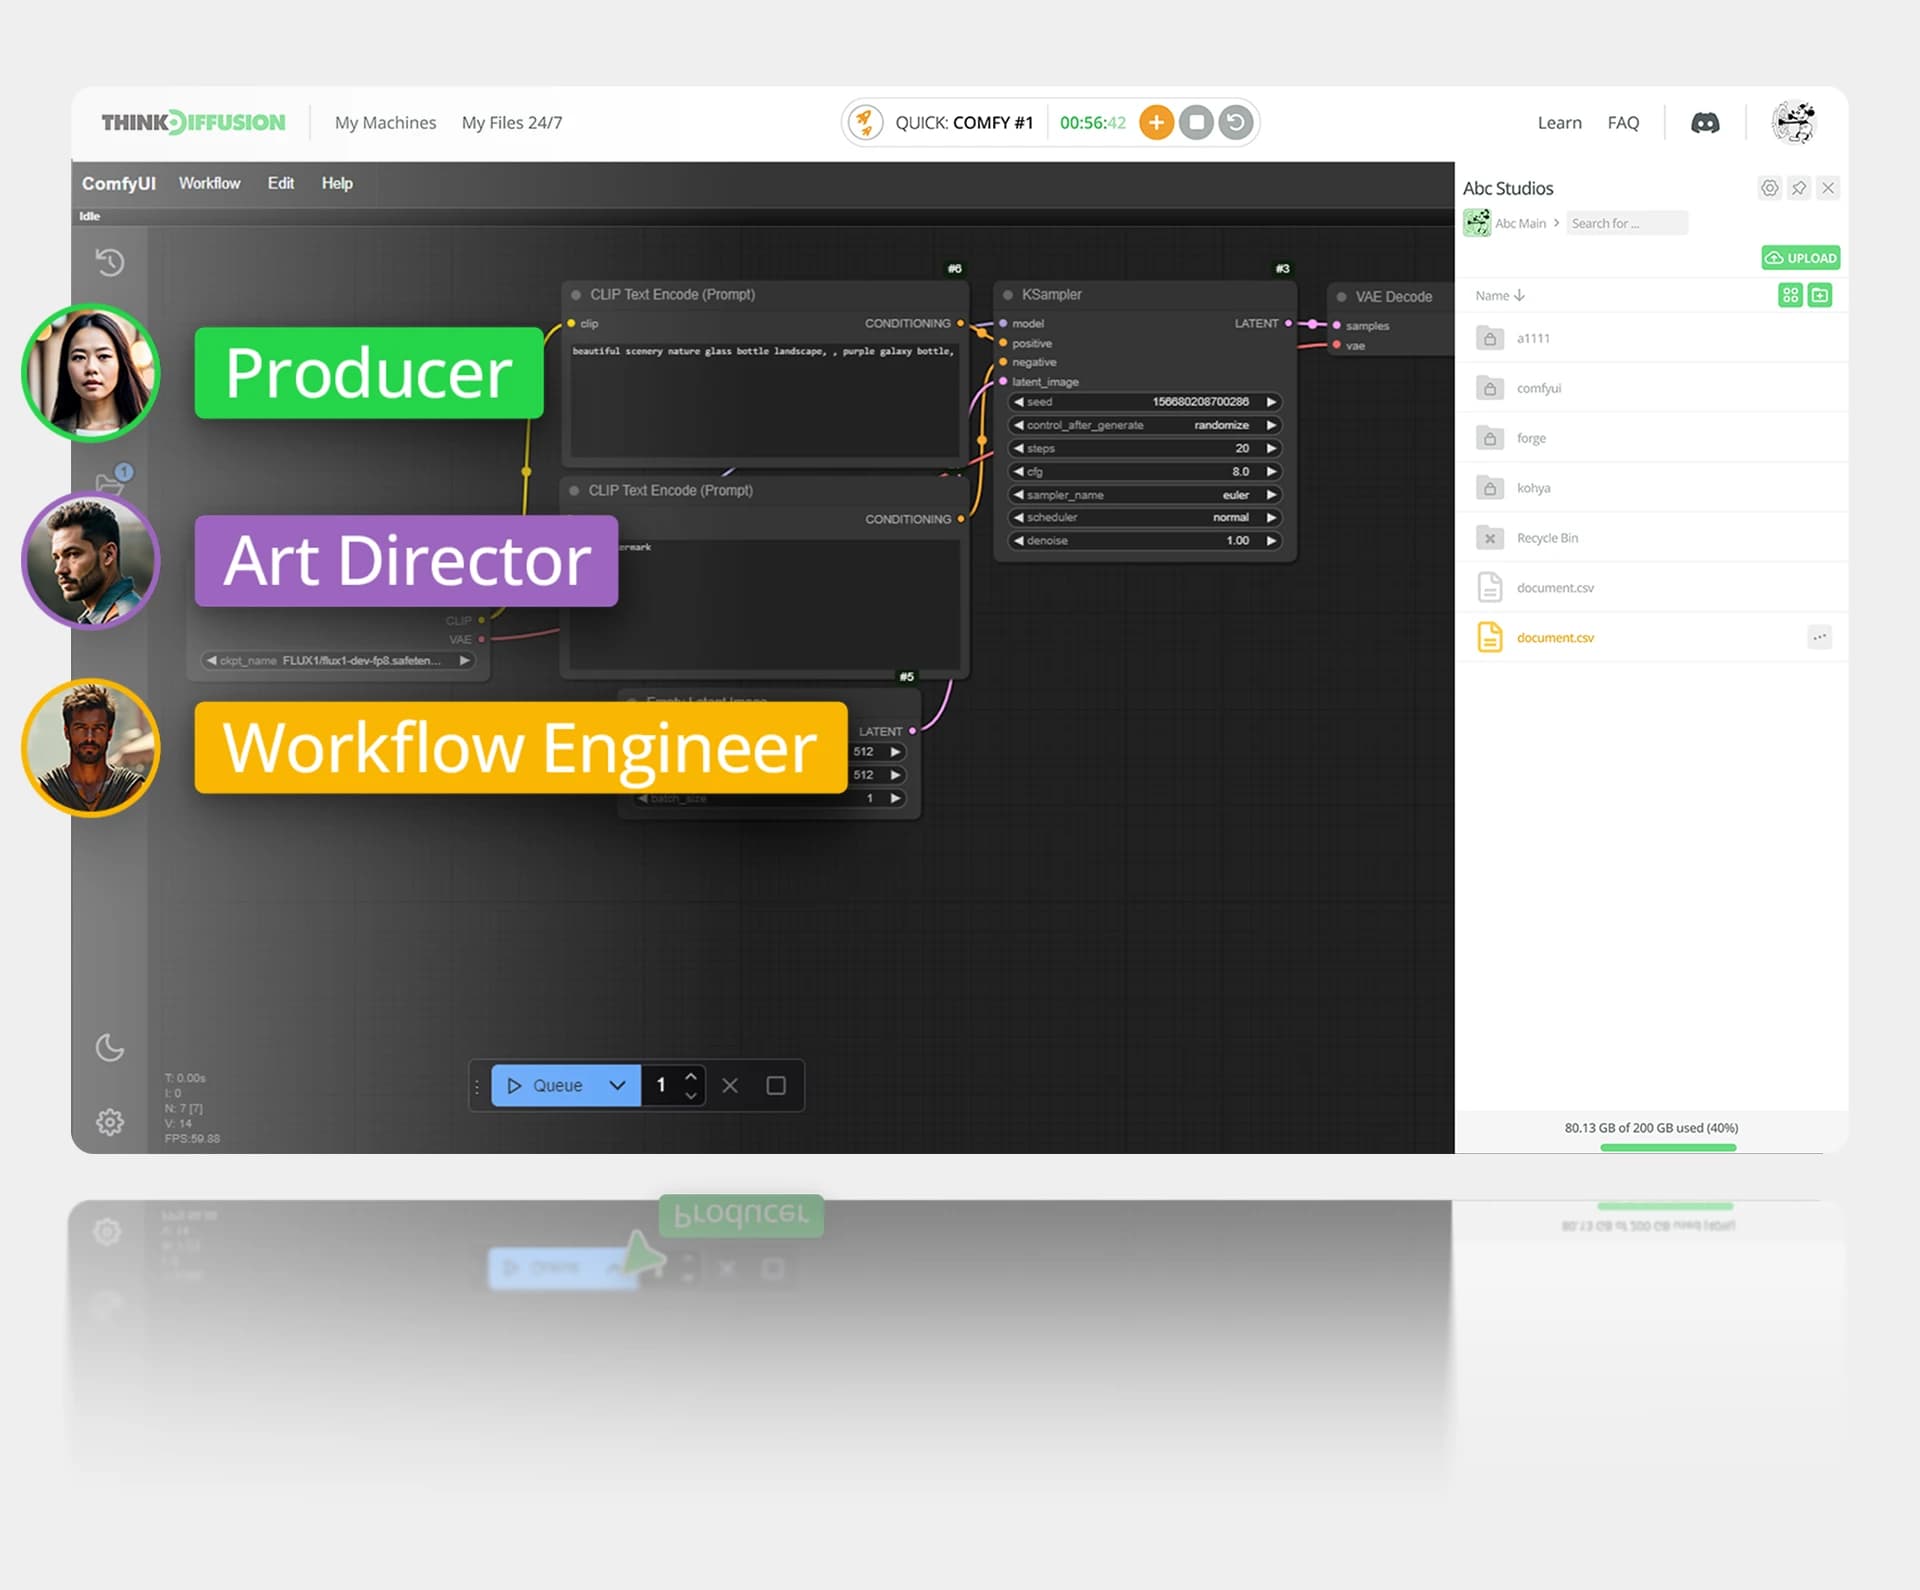Increase steps with its right arrow
This screenshot has width=1920, height=1590.
tap(1272, 448)
